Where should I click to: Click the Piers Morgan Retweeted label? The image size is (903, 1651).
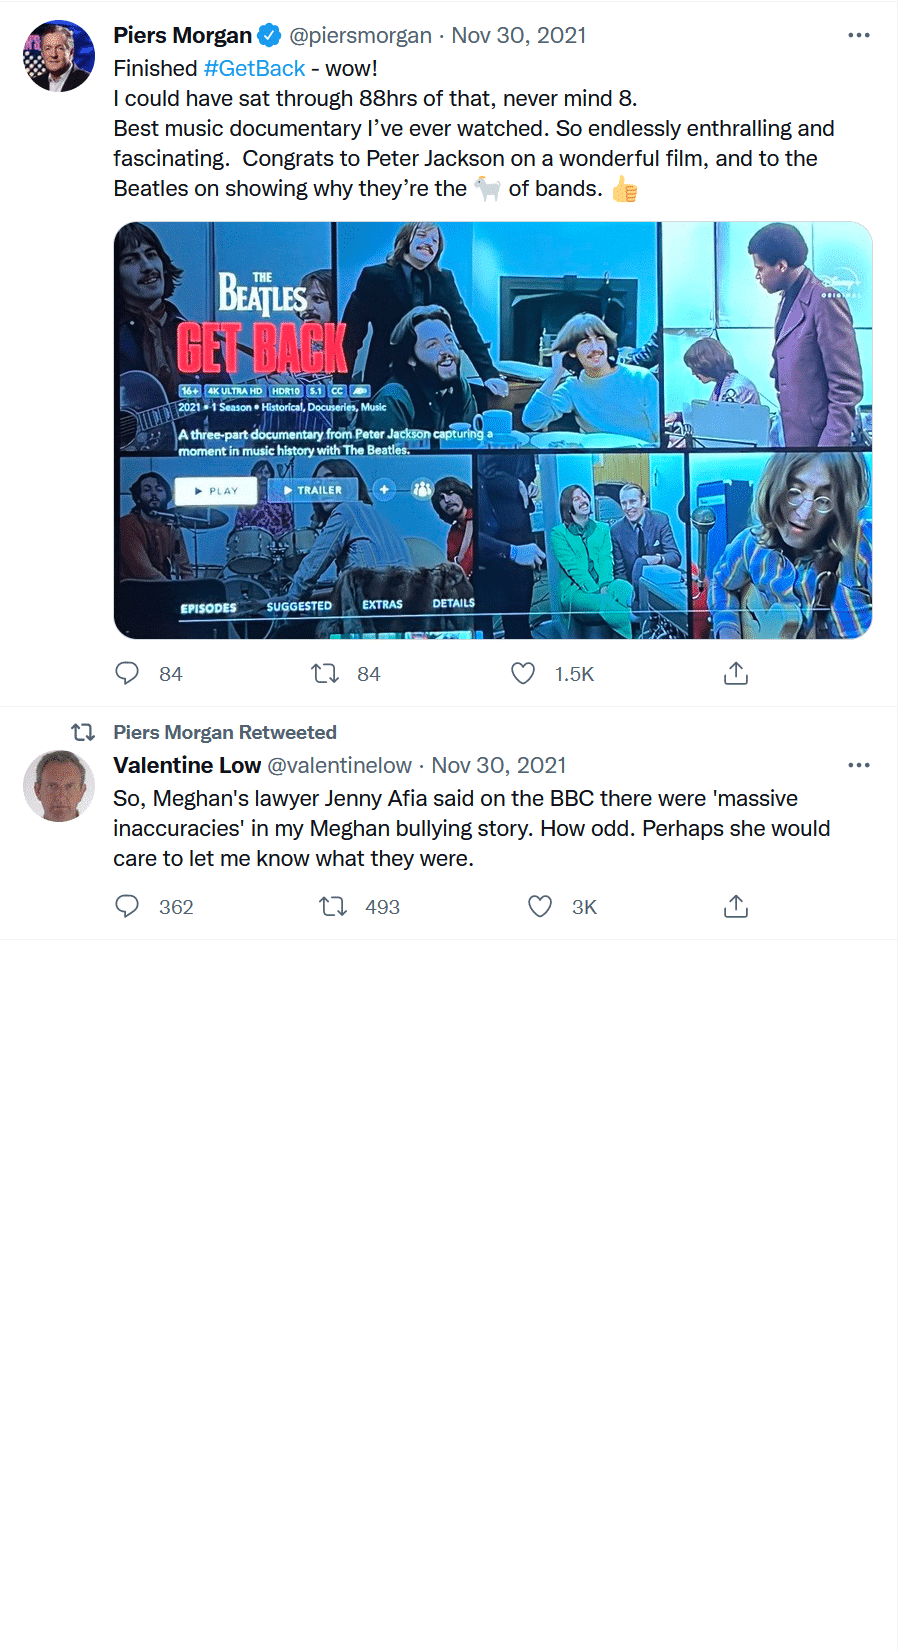225,732
